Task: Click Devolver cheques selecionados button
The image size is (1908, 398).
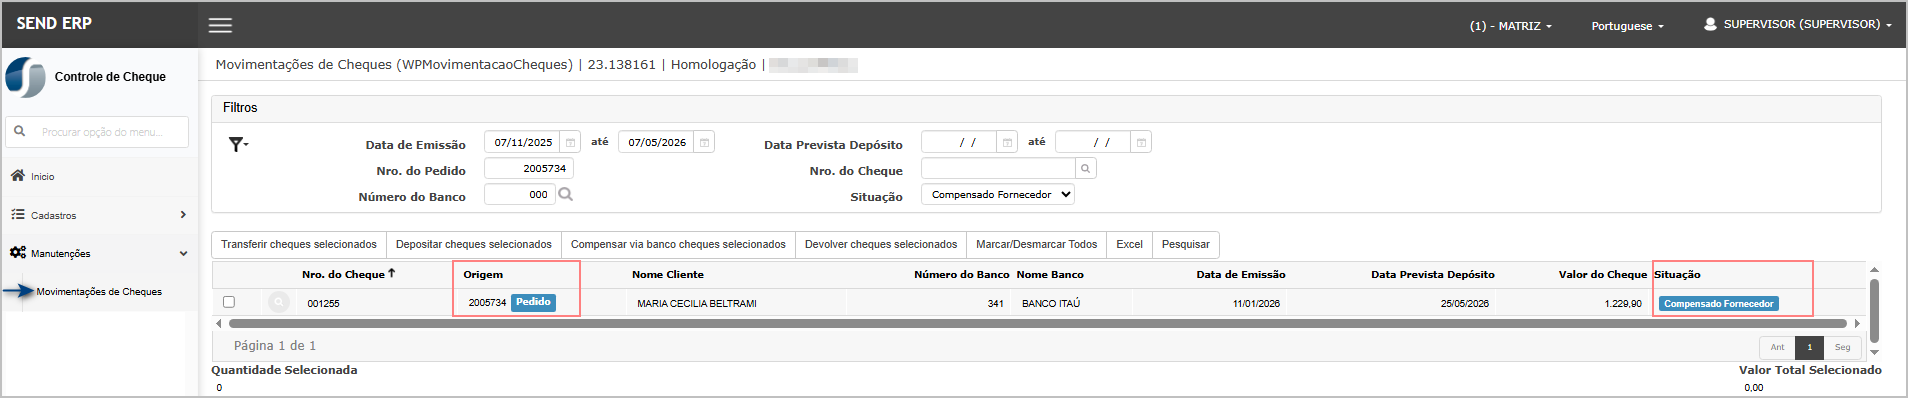Action: click(881, 244)
